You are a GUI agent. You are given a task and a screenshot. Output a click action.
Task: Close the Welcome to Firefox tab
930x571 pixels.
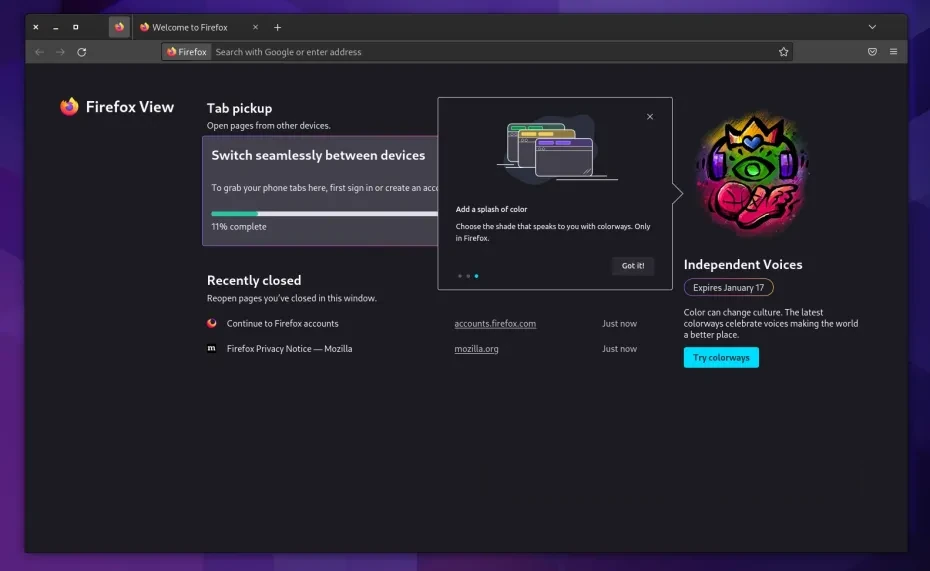coord(255,27)
